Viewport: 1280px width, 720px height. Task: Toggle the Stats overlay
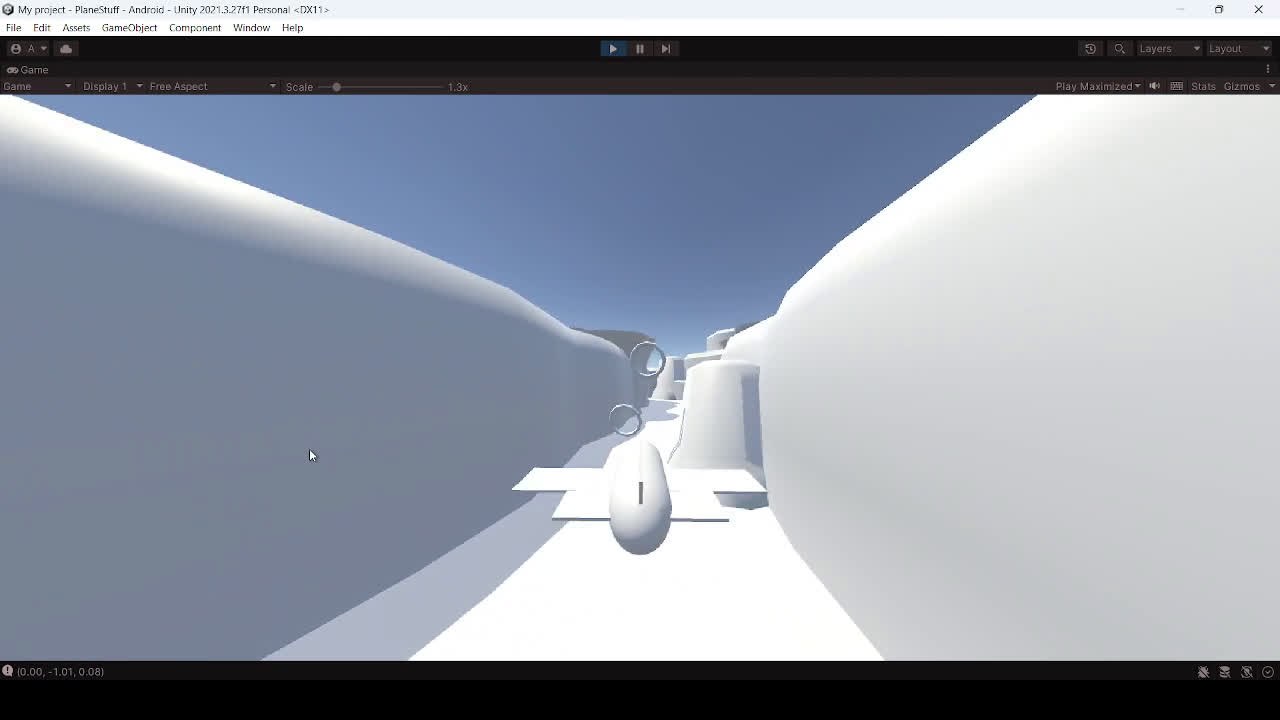(x=1203, y=87)
